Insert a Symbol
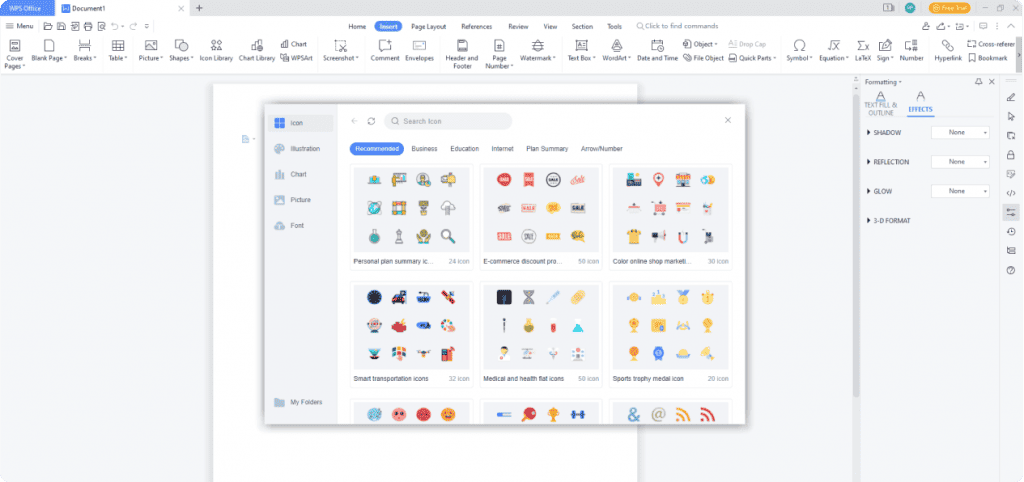The width and height of the screenshot is (1024, 482). [799, 50]
